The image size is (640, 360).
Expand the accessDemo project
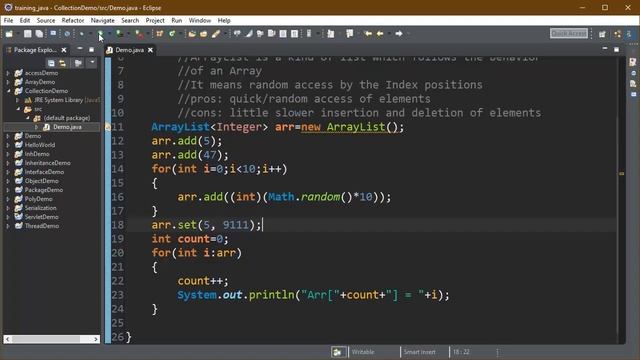coord(8,73)
